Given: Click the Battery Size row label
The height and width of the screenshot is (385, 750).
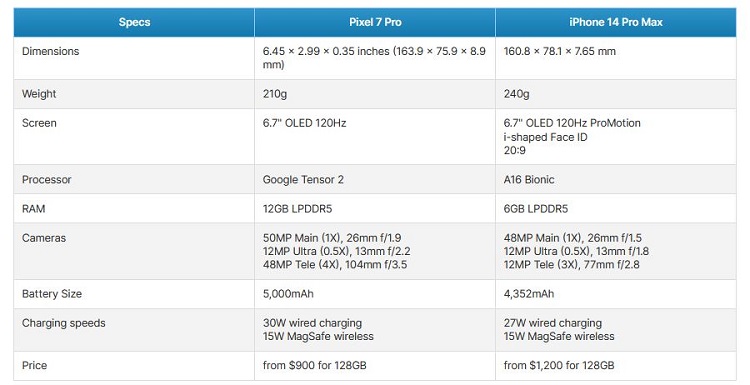Looking at the screenshot, I should click(52, 294).
